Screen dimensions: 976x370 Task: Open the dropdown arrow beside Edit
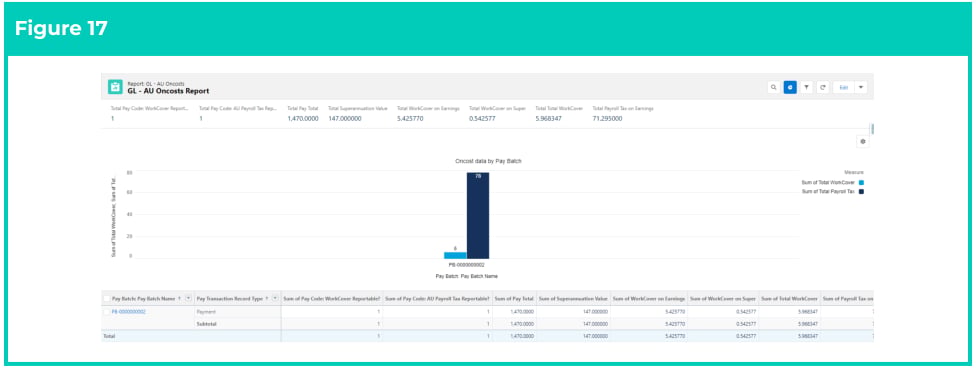click(x=861, y=87)
